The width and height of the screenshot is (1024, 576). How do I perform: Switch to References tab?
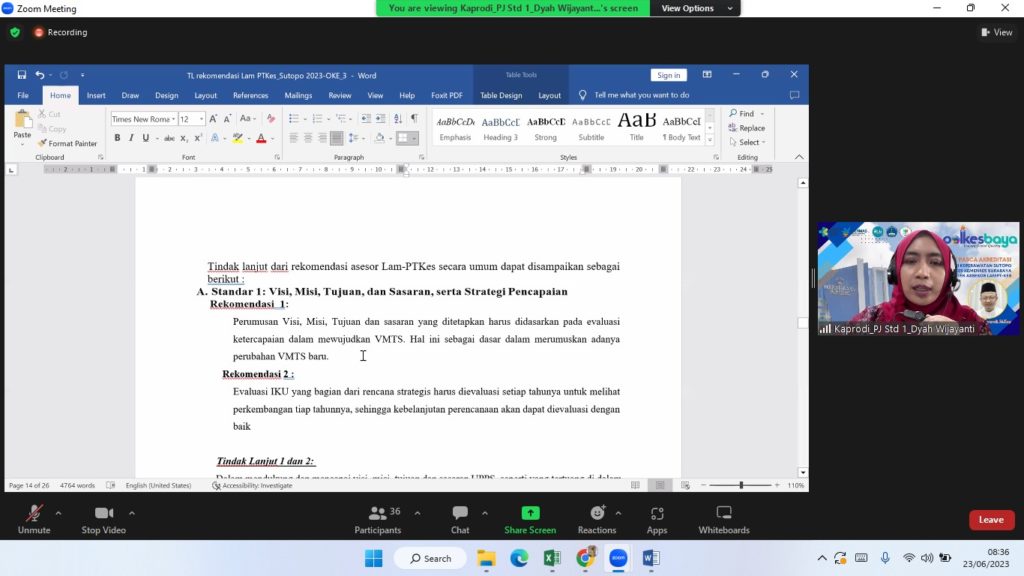tap(250, 95)
